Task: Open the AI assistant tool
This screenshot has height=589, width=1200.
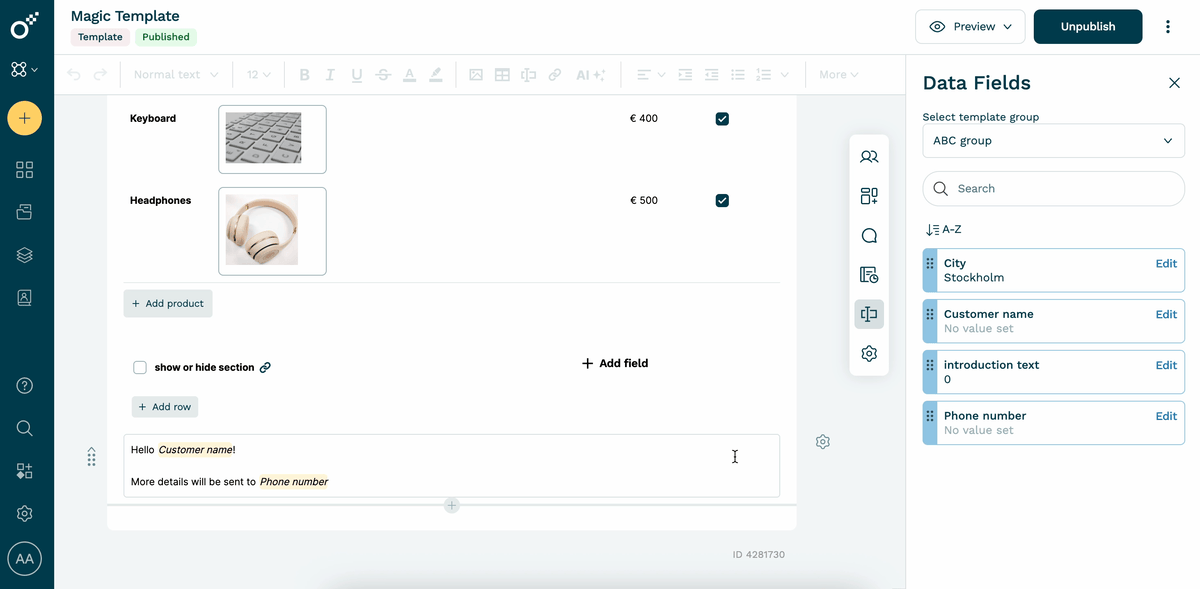Action: [590, 75]
